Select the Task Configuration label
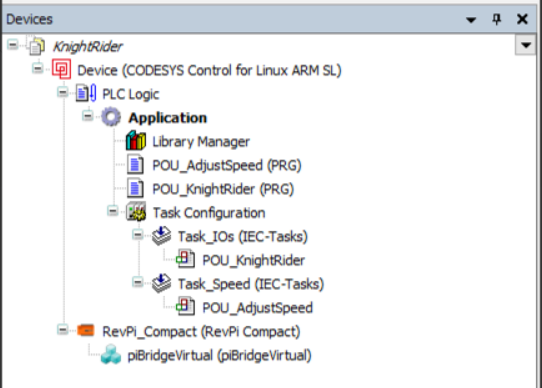542x388 pixels. click(209, 213)
